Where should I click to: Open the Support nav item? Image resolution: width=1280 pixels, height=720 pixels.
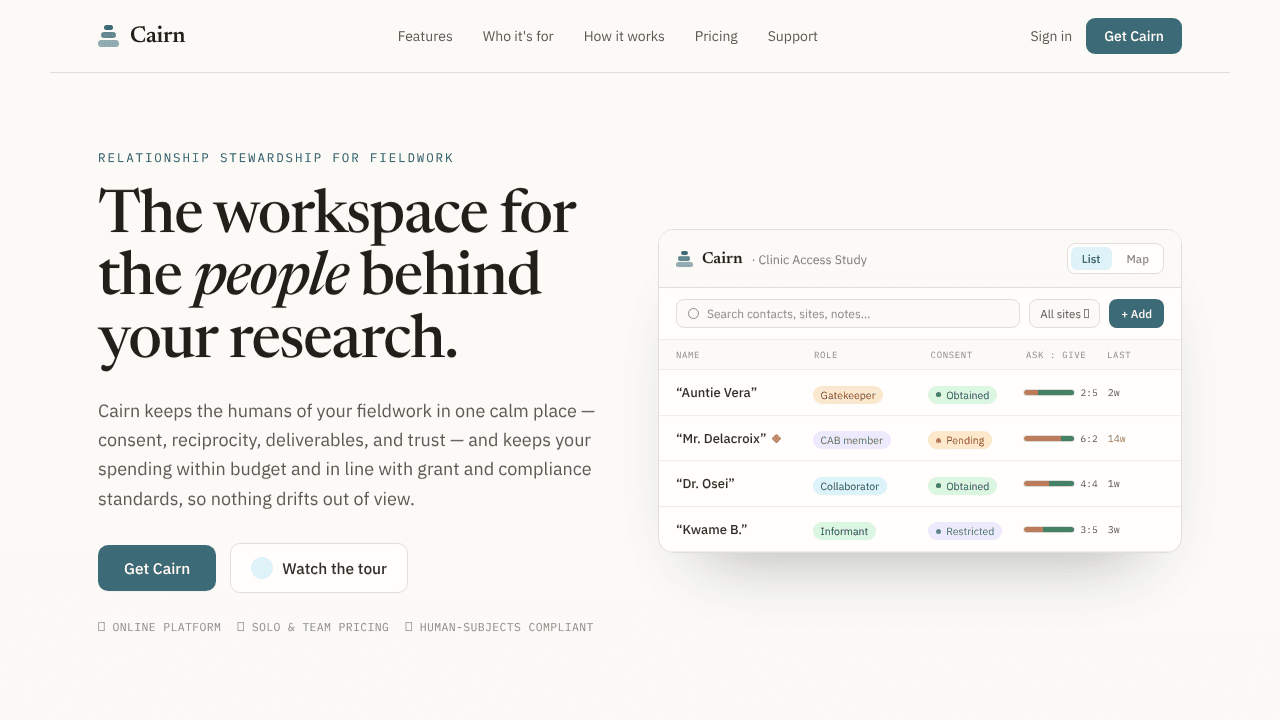(x=793, y=36)
